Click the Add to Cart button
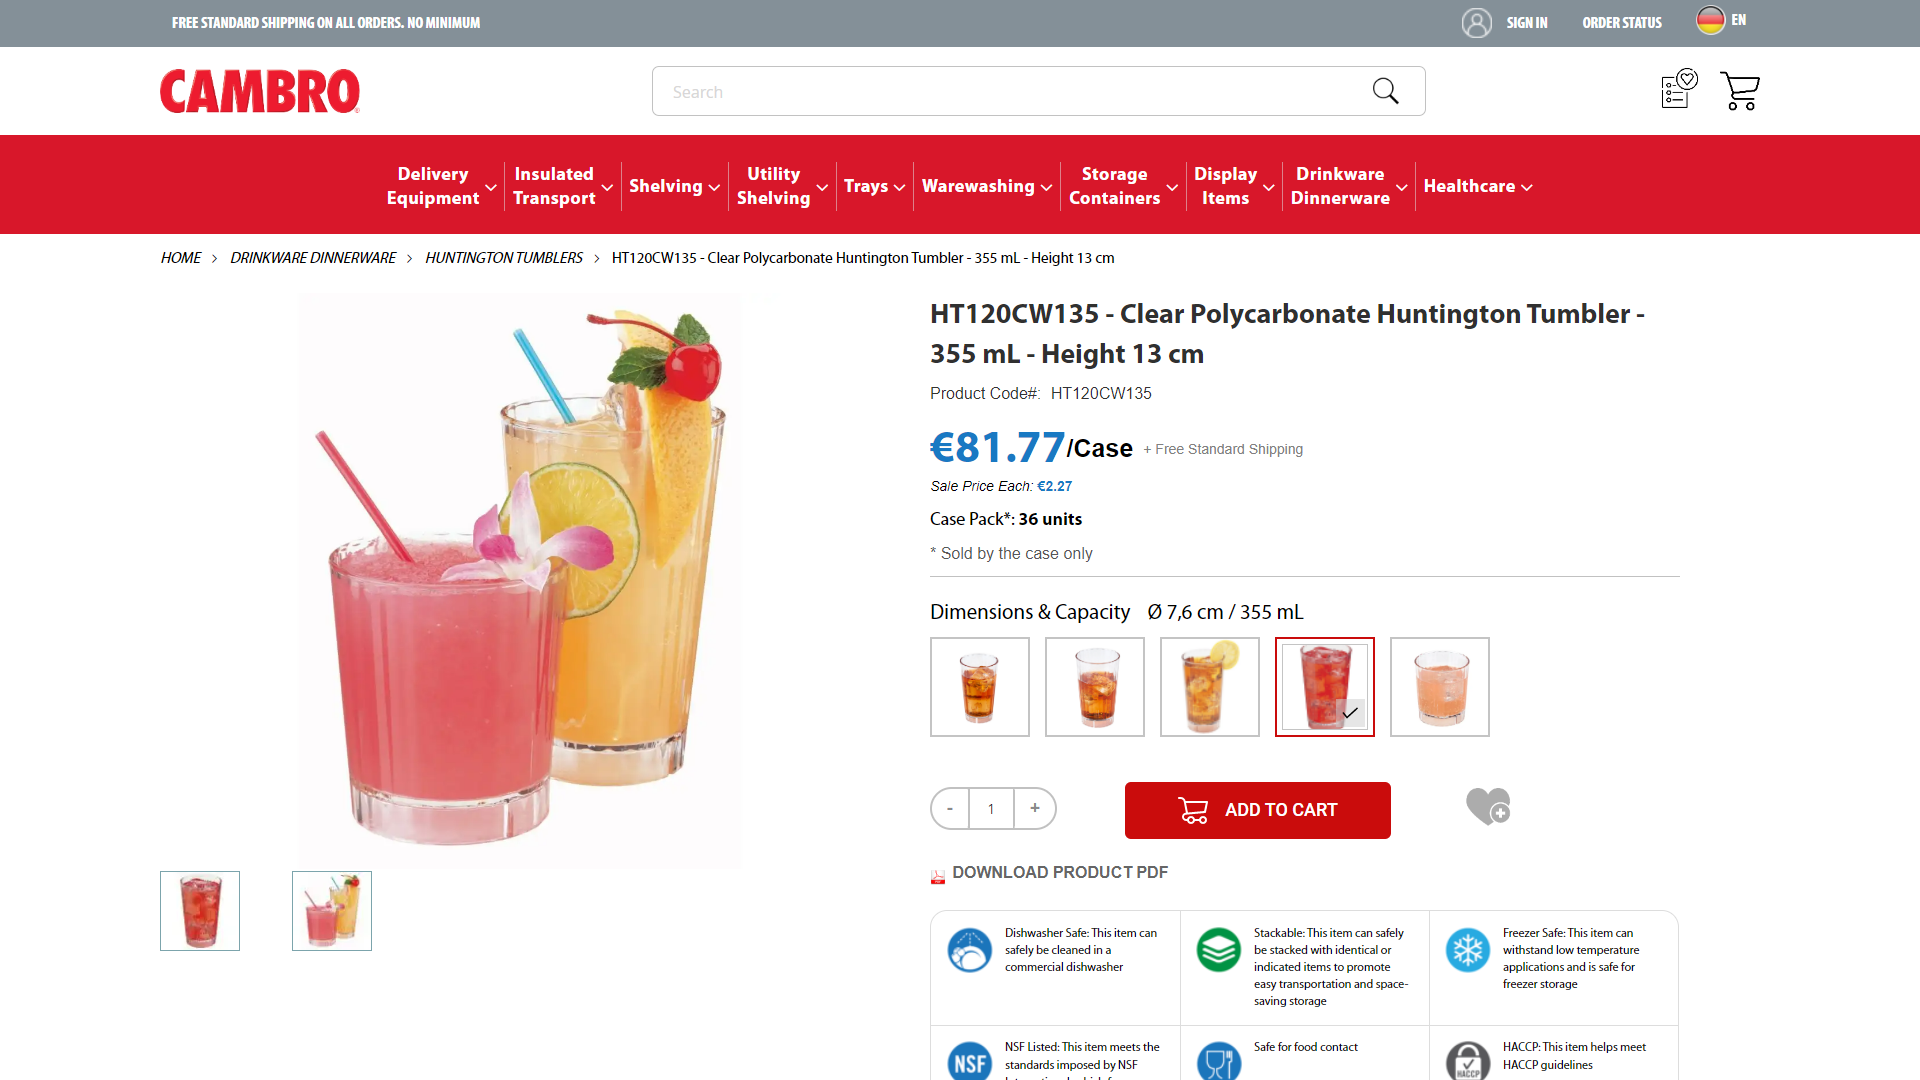 [x=1257, y=810]
